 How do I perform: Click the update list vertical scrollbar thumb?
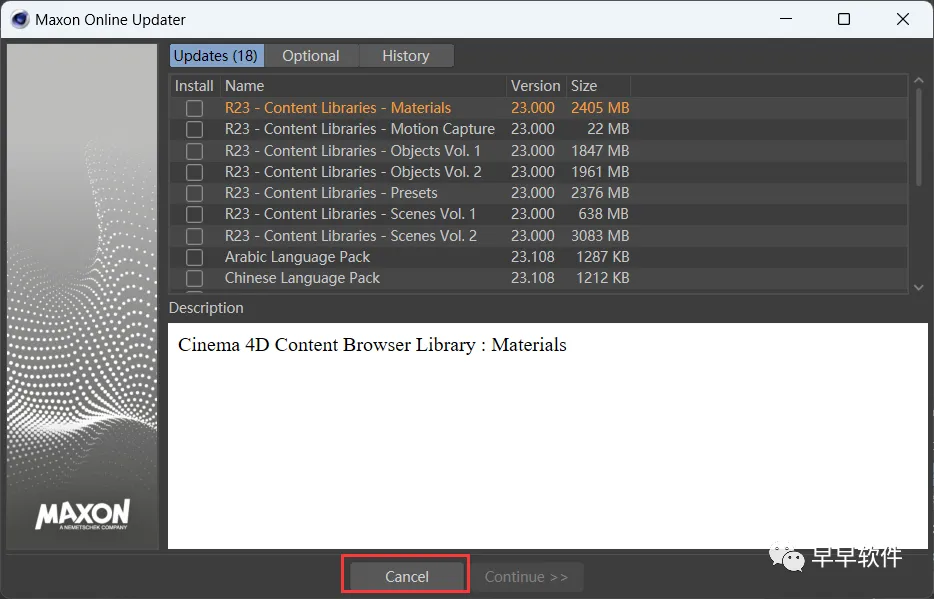click(x=919, y=136)
